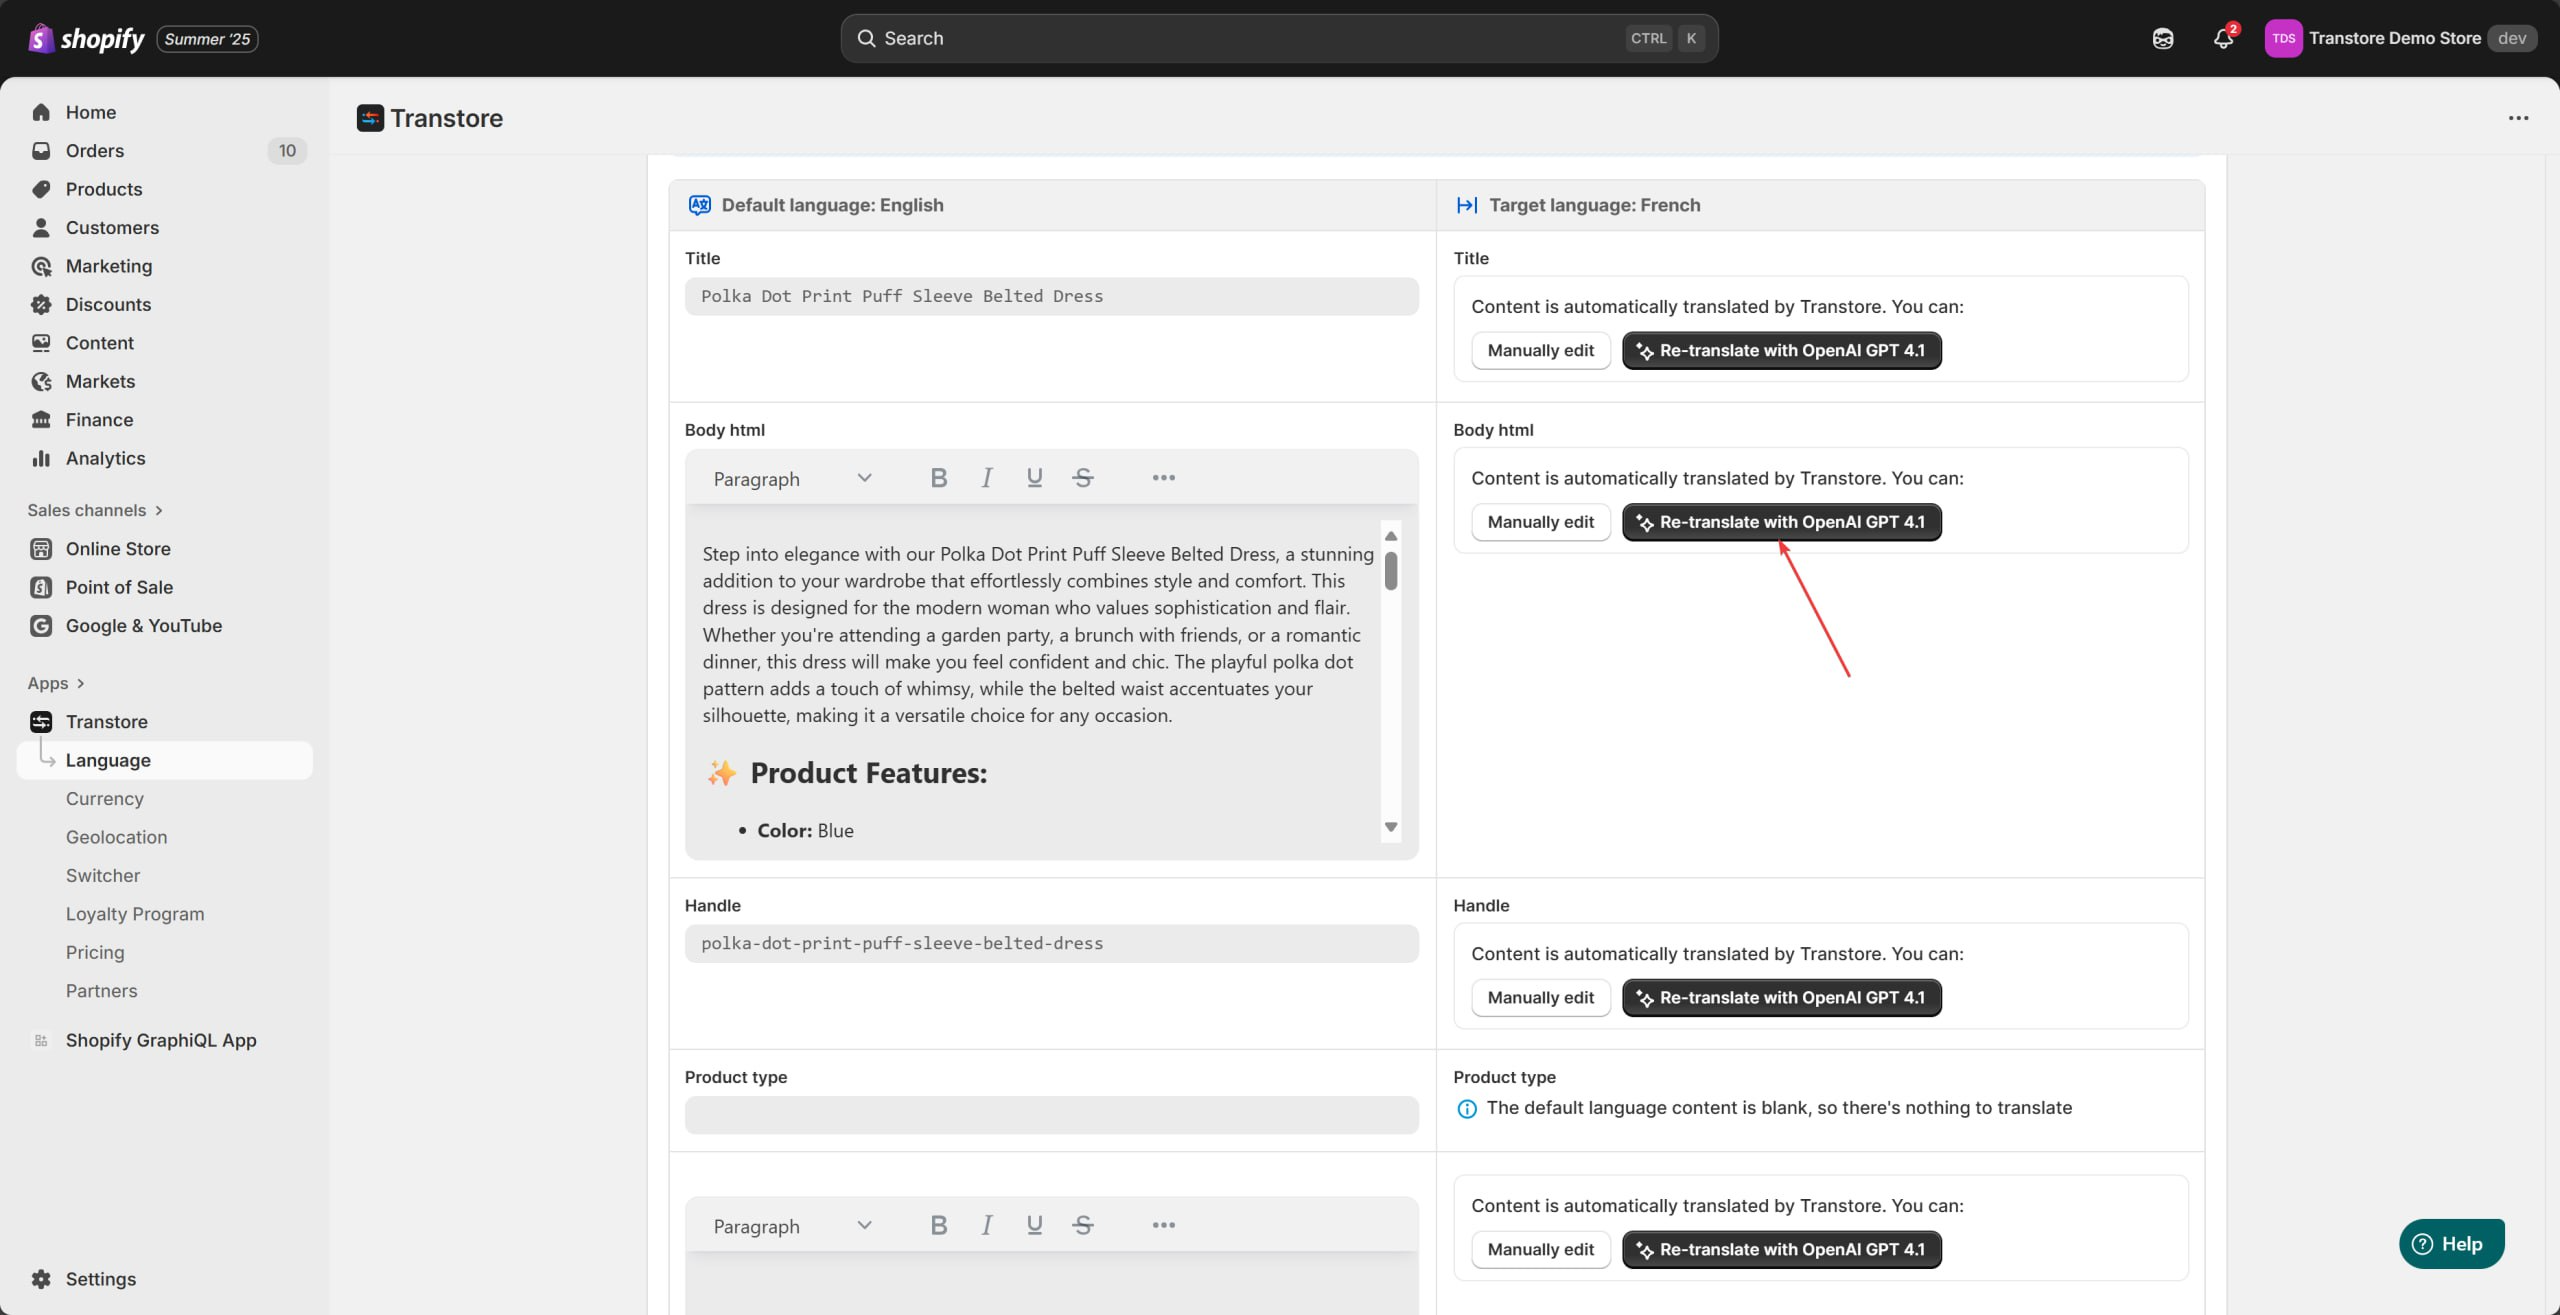Apply Underline in the first Body html editor

(x=1034, y=478)
